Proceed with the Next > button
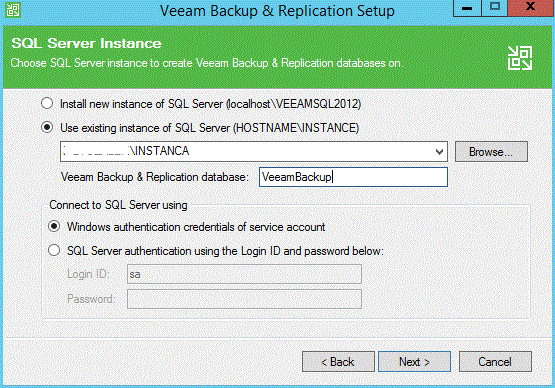 414,361
